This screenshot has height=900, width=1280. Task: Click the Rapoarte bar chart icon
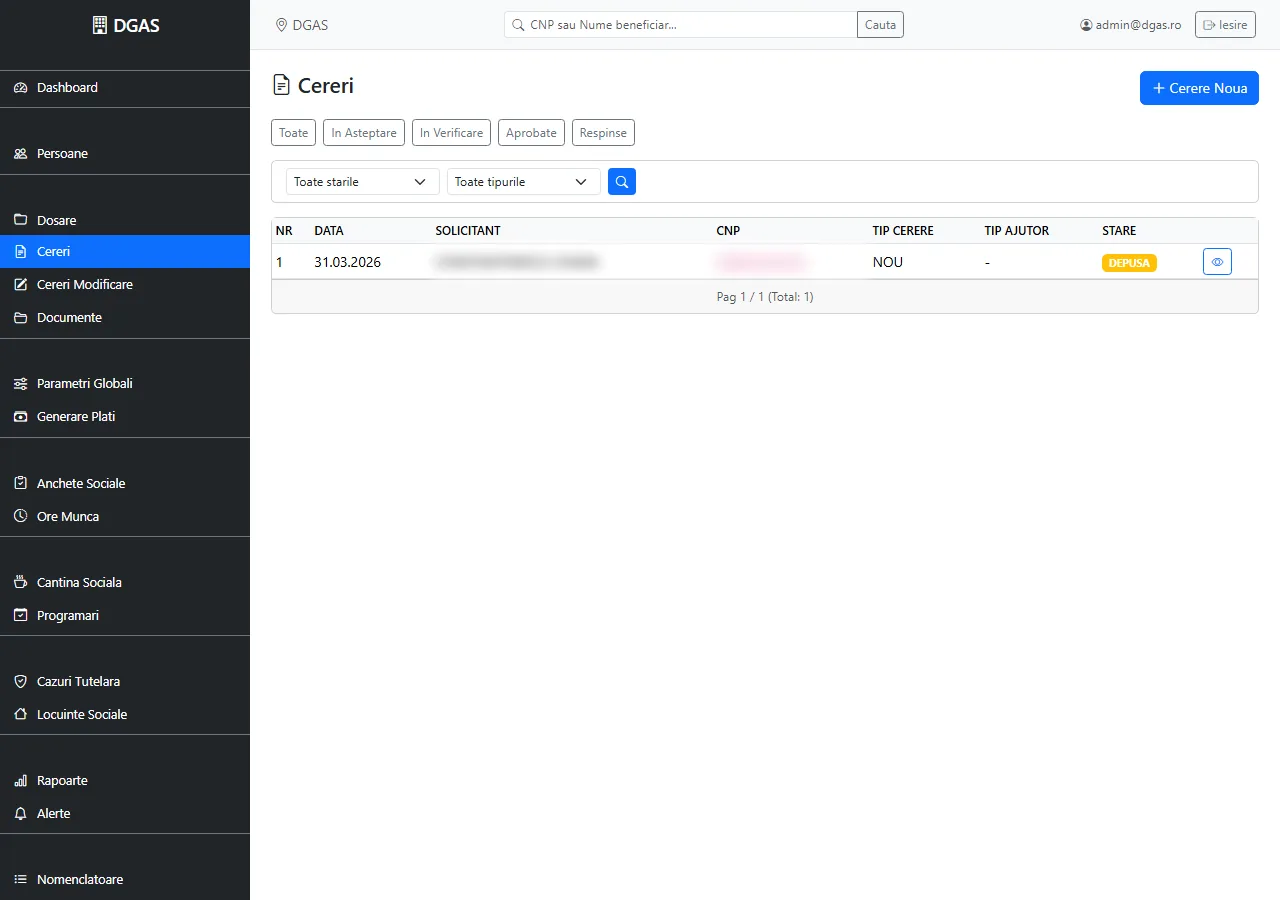[x=20, y=781]
